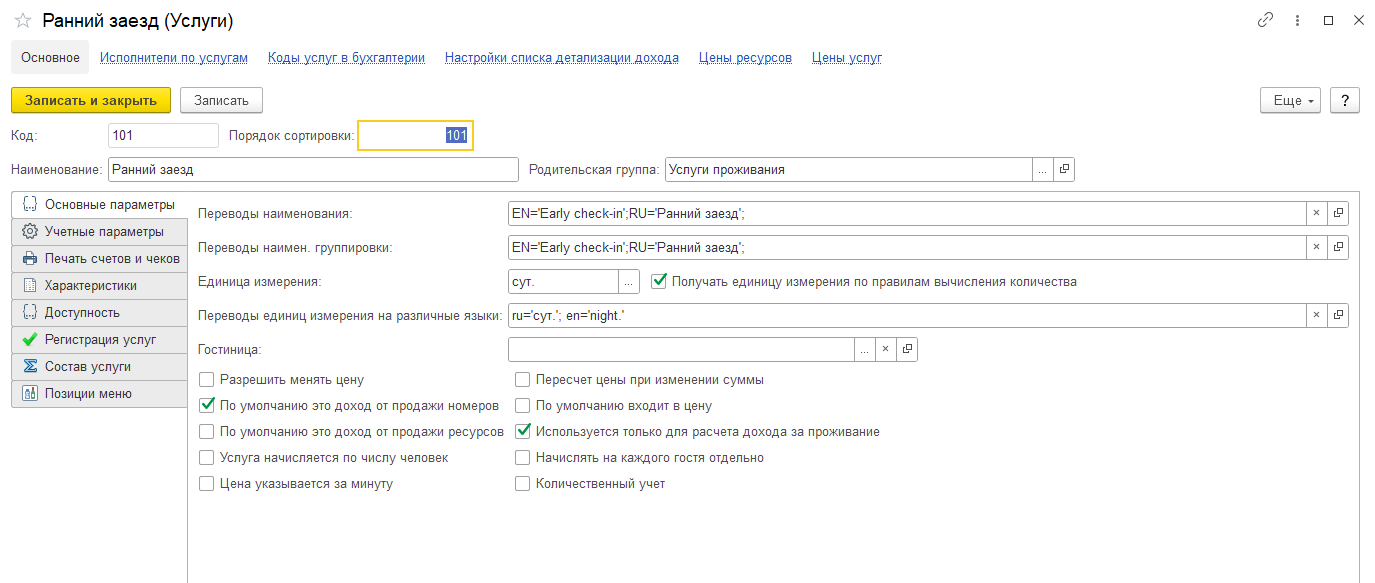
Task: Enable Пересчет цены при изменении суммы
Action: [523, 380]
